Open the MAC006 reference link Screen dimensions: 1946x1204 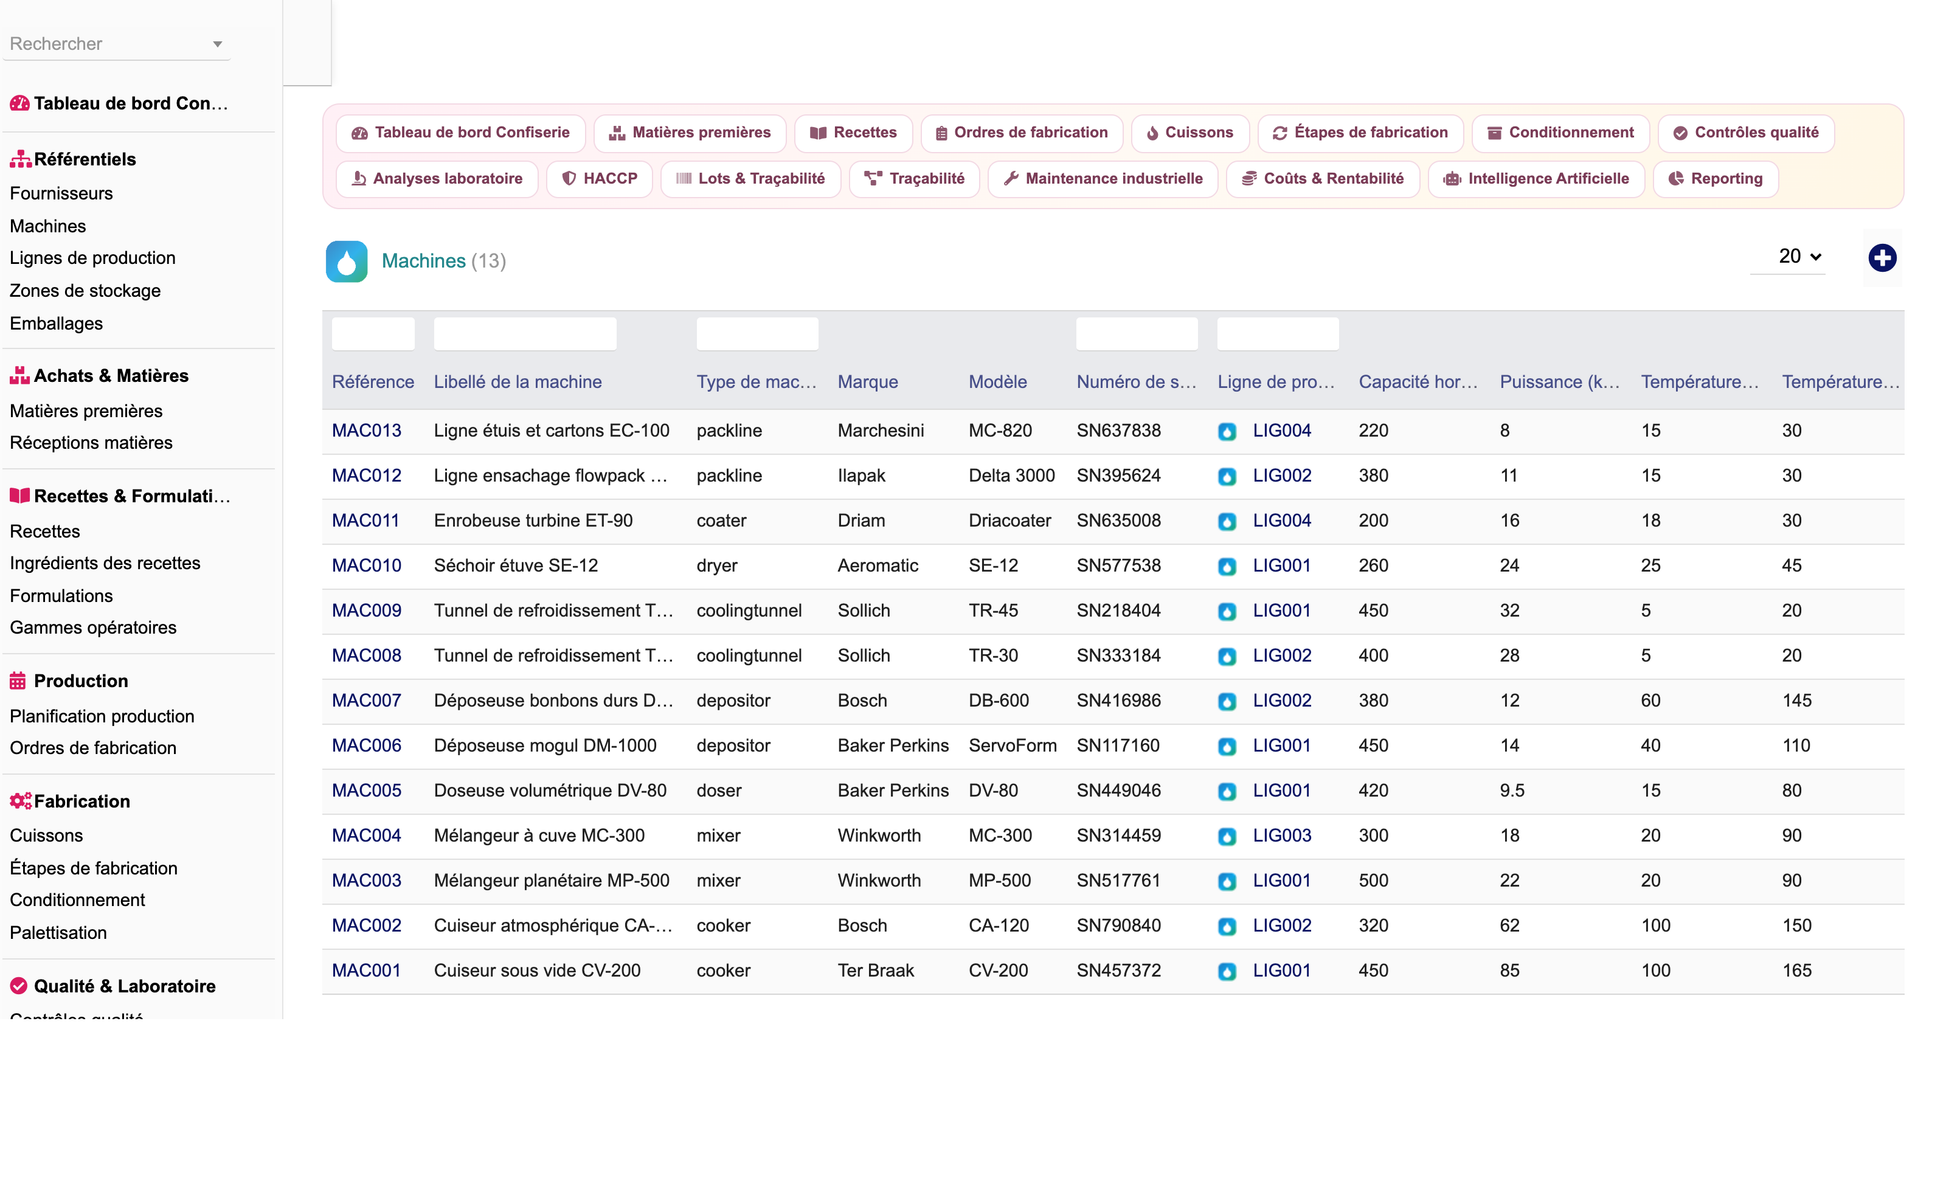367,746
